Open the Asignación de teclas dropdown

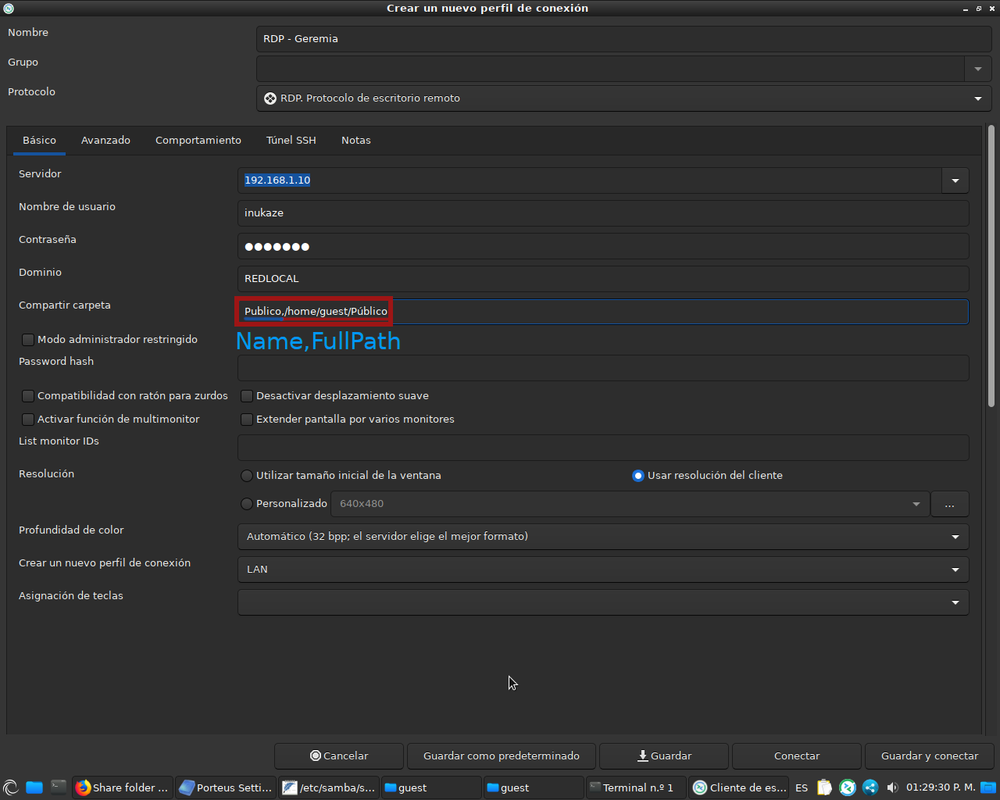click(x=603, y=602)
